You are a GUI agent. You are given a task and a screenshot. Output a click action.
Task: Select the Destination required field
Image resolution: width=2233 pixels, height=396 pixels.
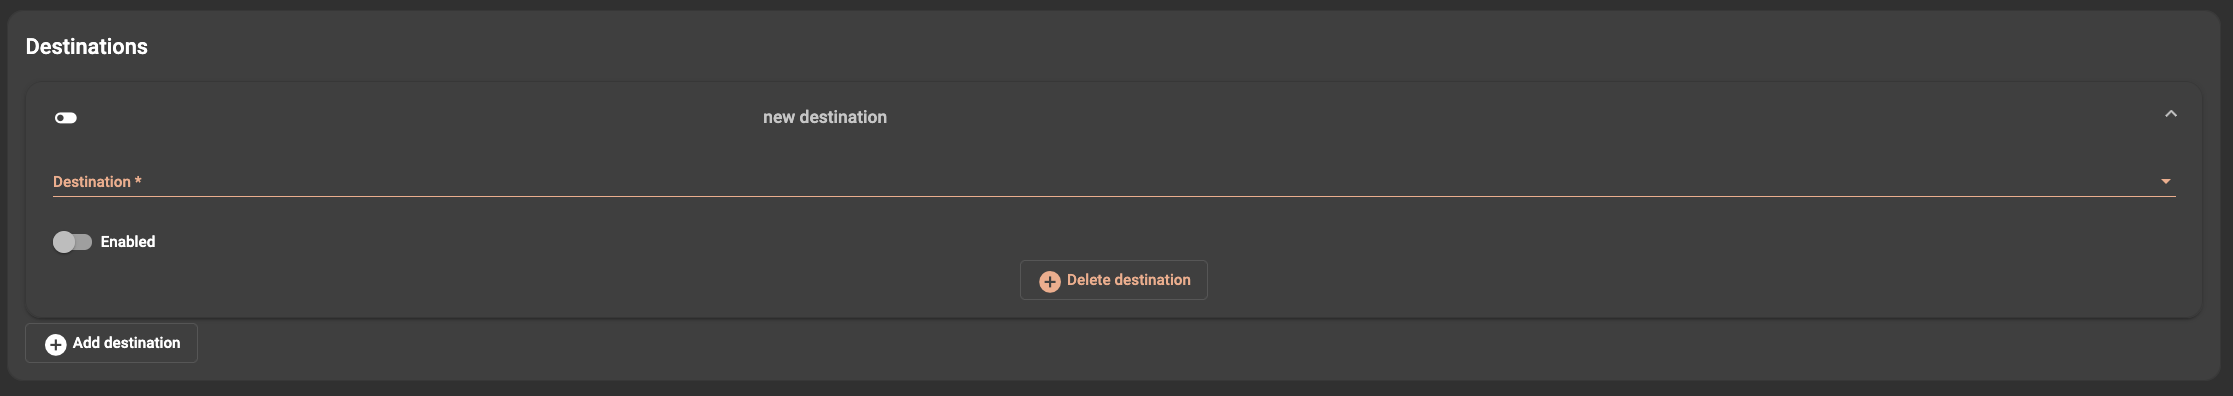click(1114, 181)
